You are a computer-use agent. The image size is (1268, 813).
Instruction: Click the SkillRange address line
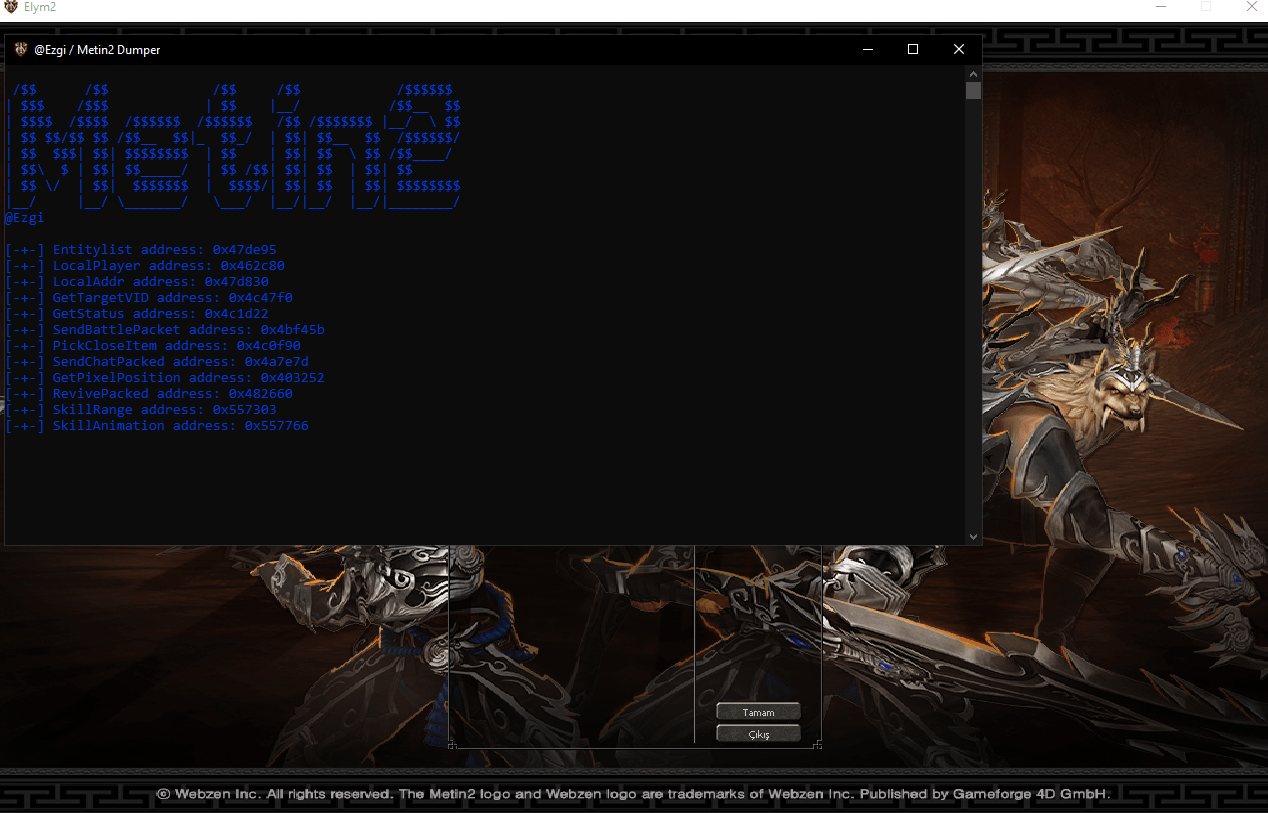point(141,410)
